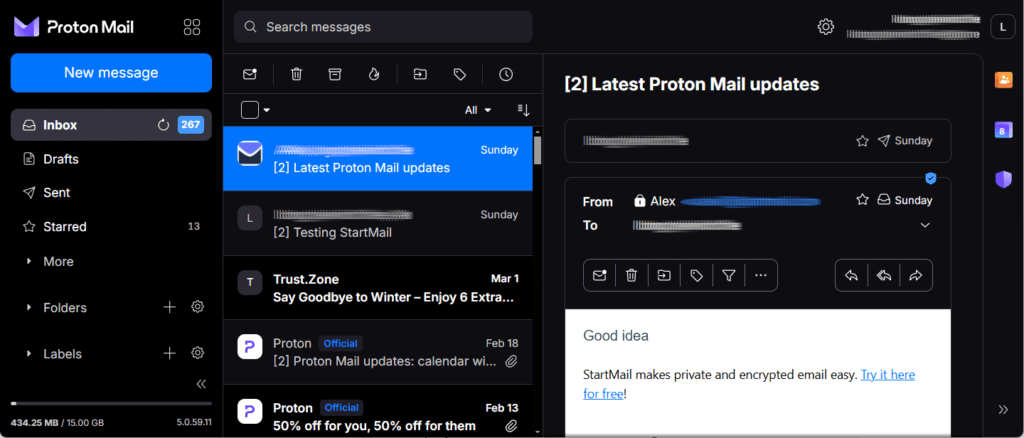Open Proton 50% off email Feb 13
Viewport: 1024px width, 438px height.
tap(377, 411)
